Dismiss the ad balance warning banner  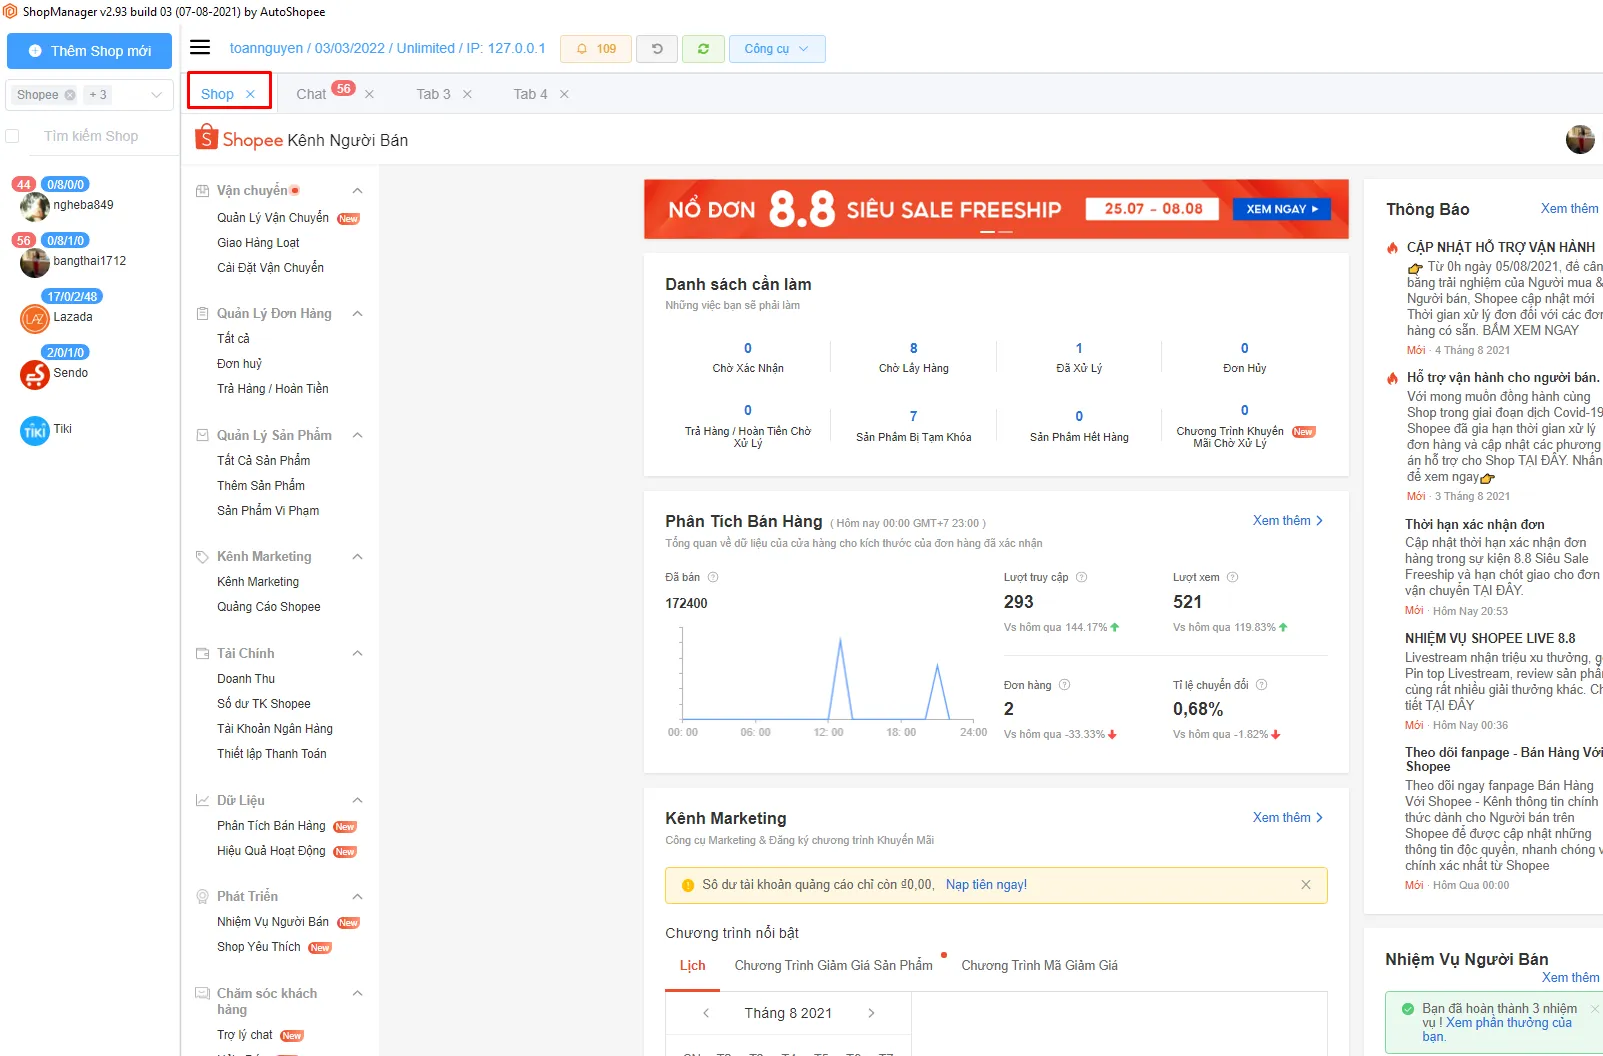click(x=1305, y=885)
